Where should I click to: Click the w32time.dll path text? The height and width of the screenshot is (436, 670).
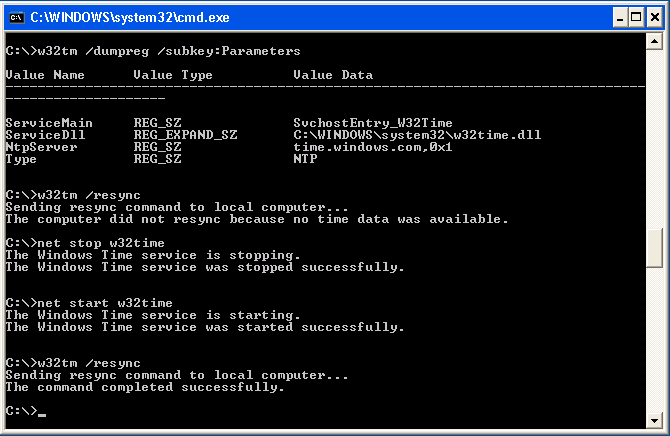coord(417,135)
